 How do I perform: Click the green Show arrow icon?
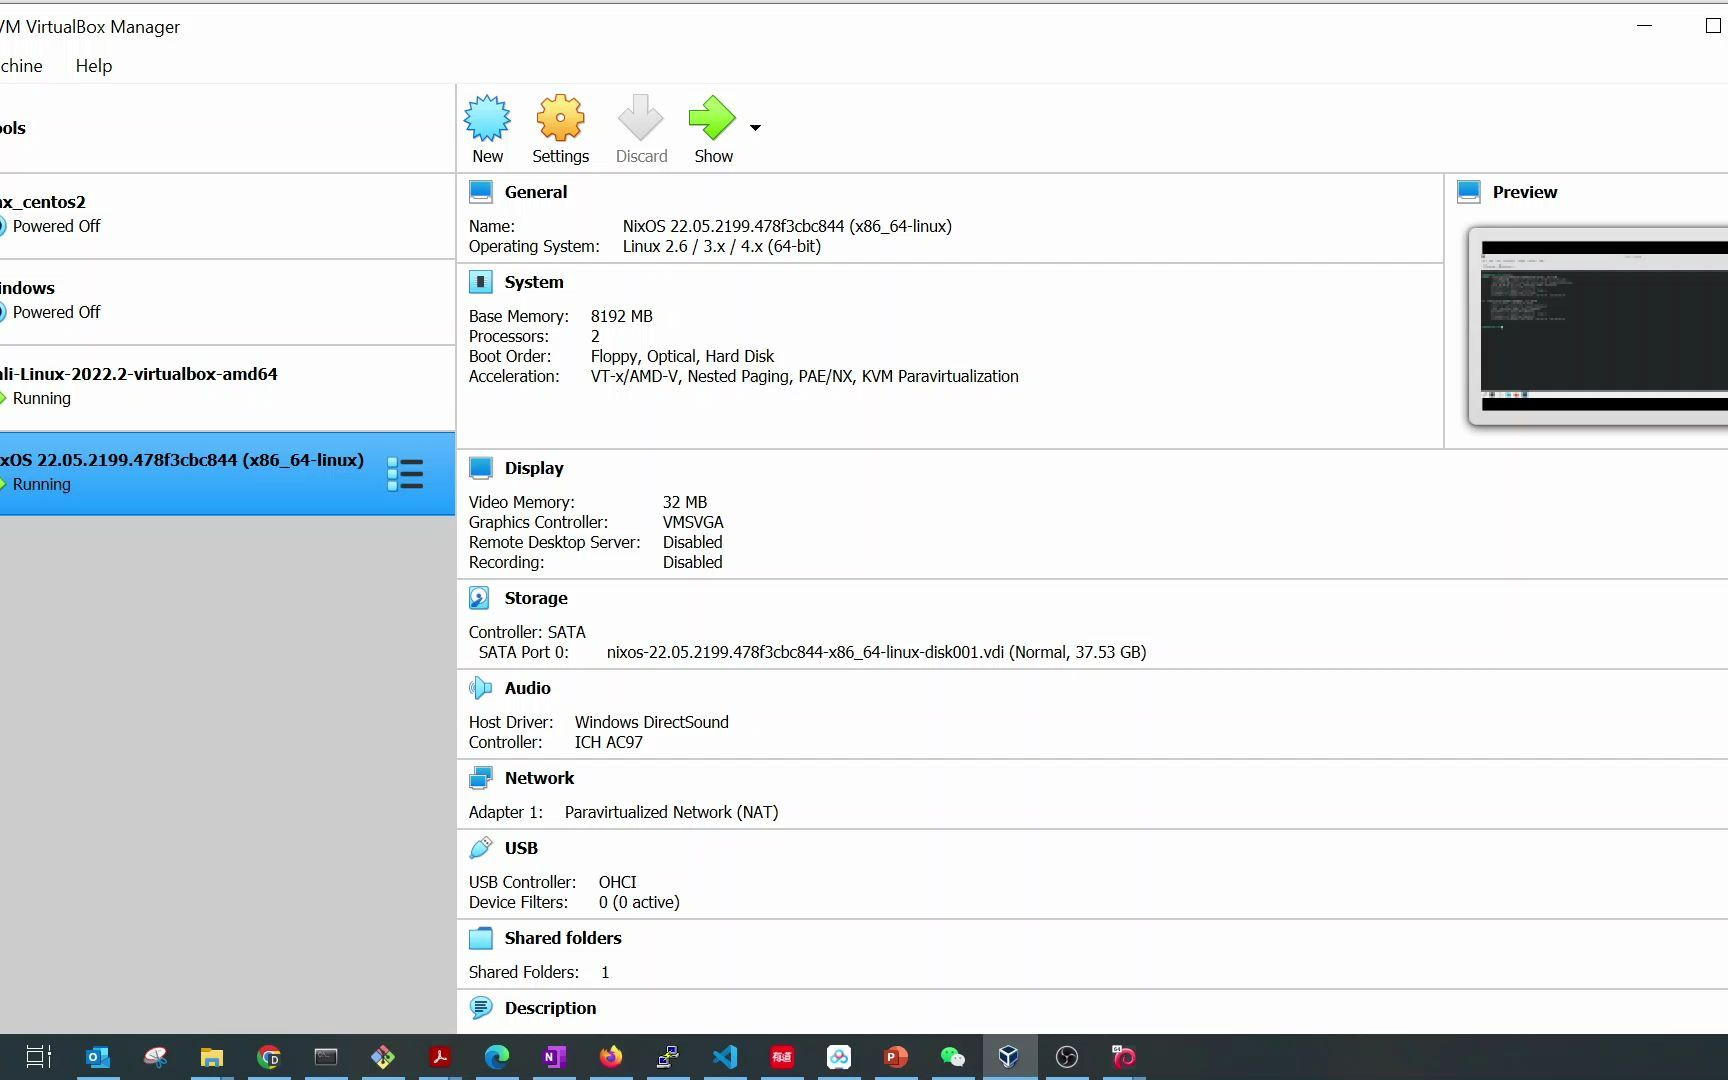[712, 118]
